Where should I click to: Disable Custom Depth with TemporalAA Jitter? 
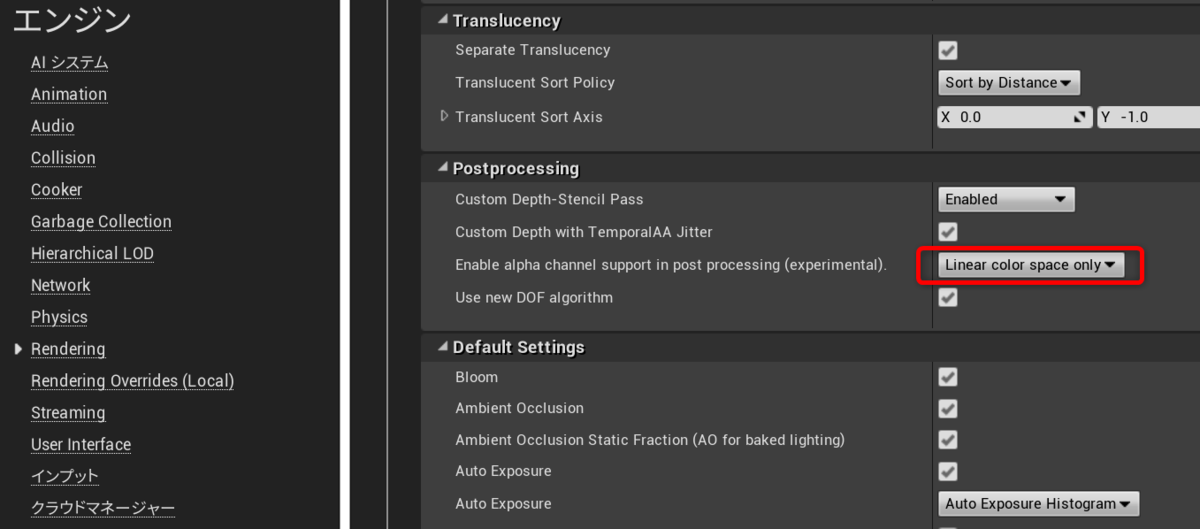click(x=947, y=232)
